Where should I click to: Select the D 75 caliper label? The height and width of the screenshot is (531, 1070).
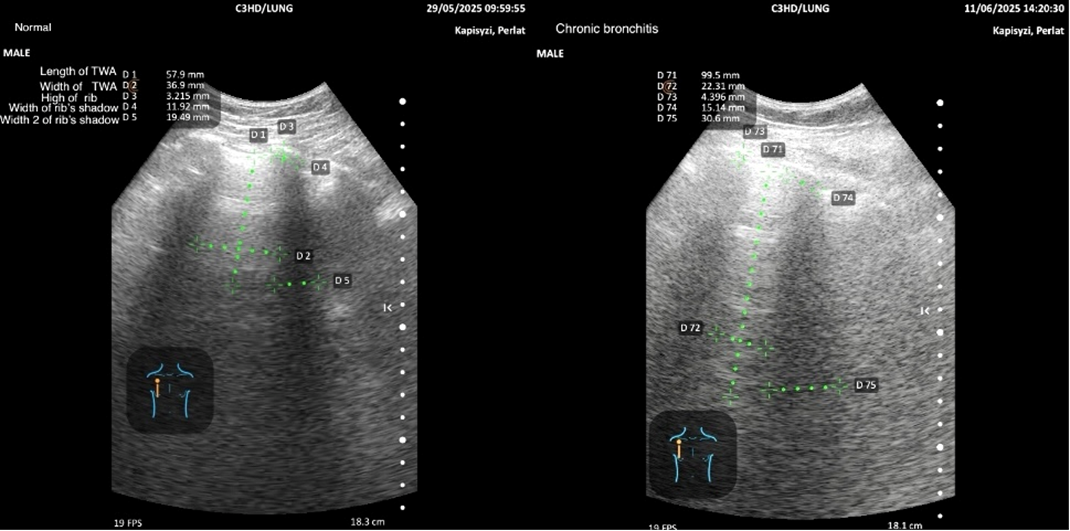[x=866, y=385]
